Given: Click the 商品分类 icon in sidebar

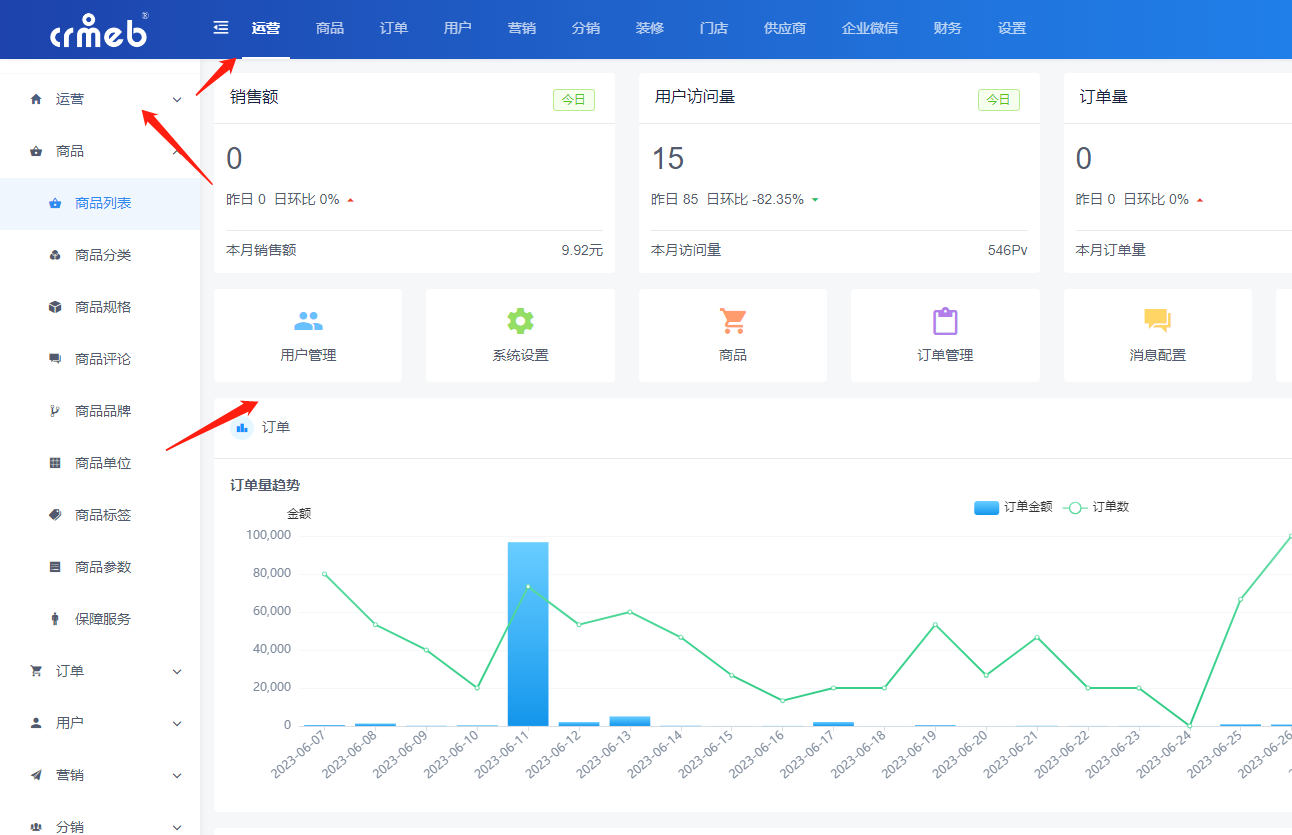Looking at the screenshot, I should (55, 255).
